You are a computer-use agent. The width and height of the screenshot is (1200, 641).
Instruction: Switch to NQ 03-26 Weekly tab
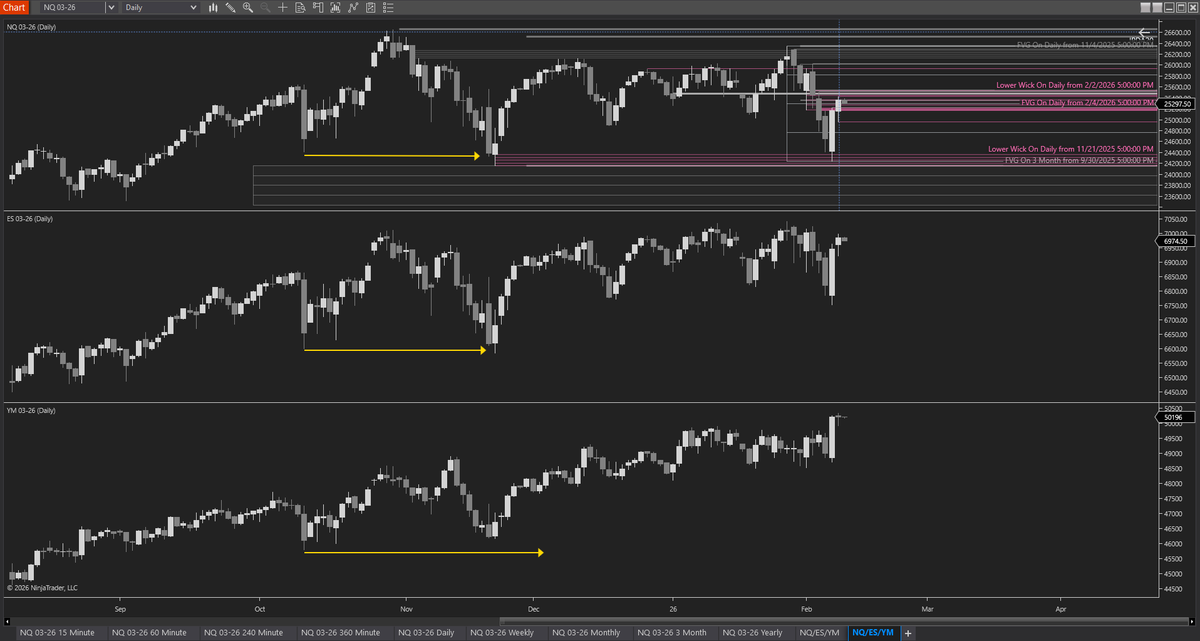502,633
